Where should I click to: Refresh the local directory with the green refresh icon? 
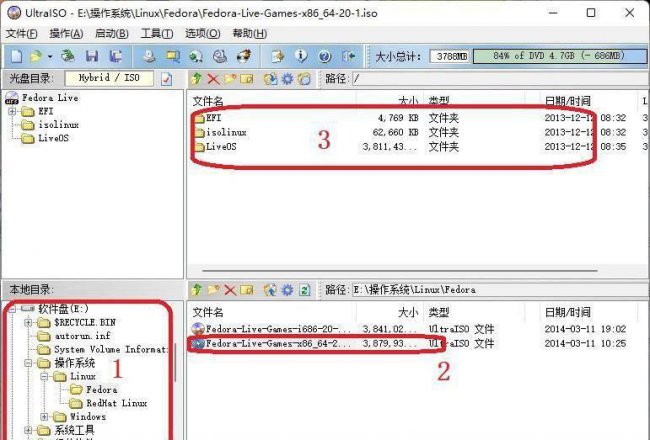tap(304, 289)
